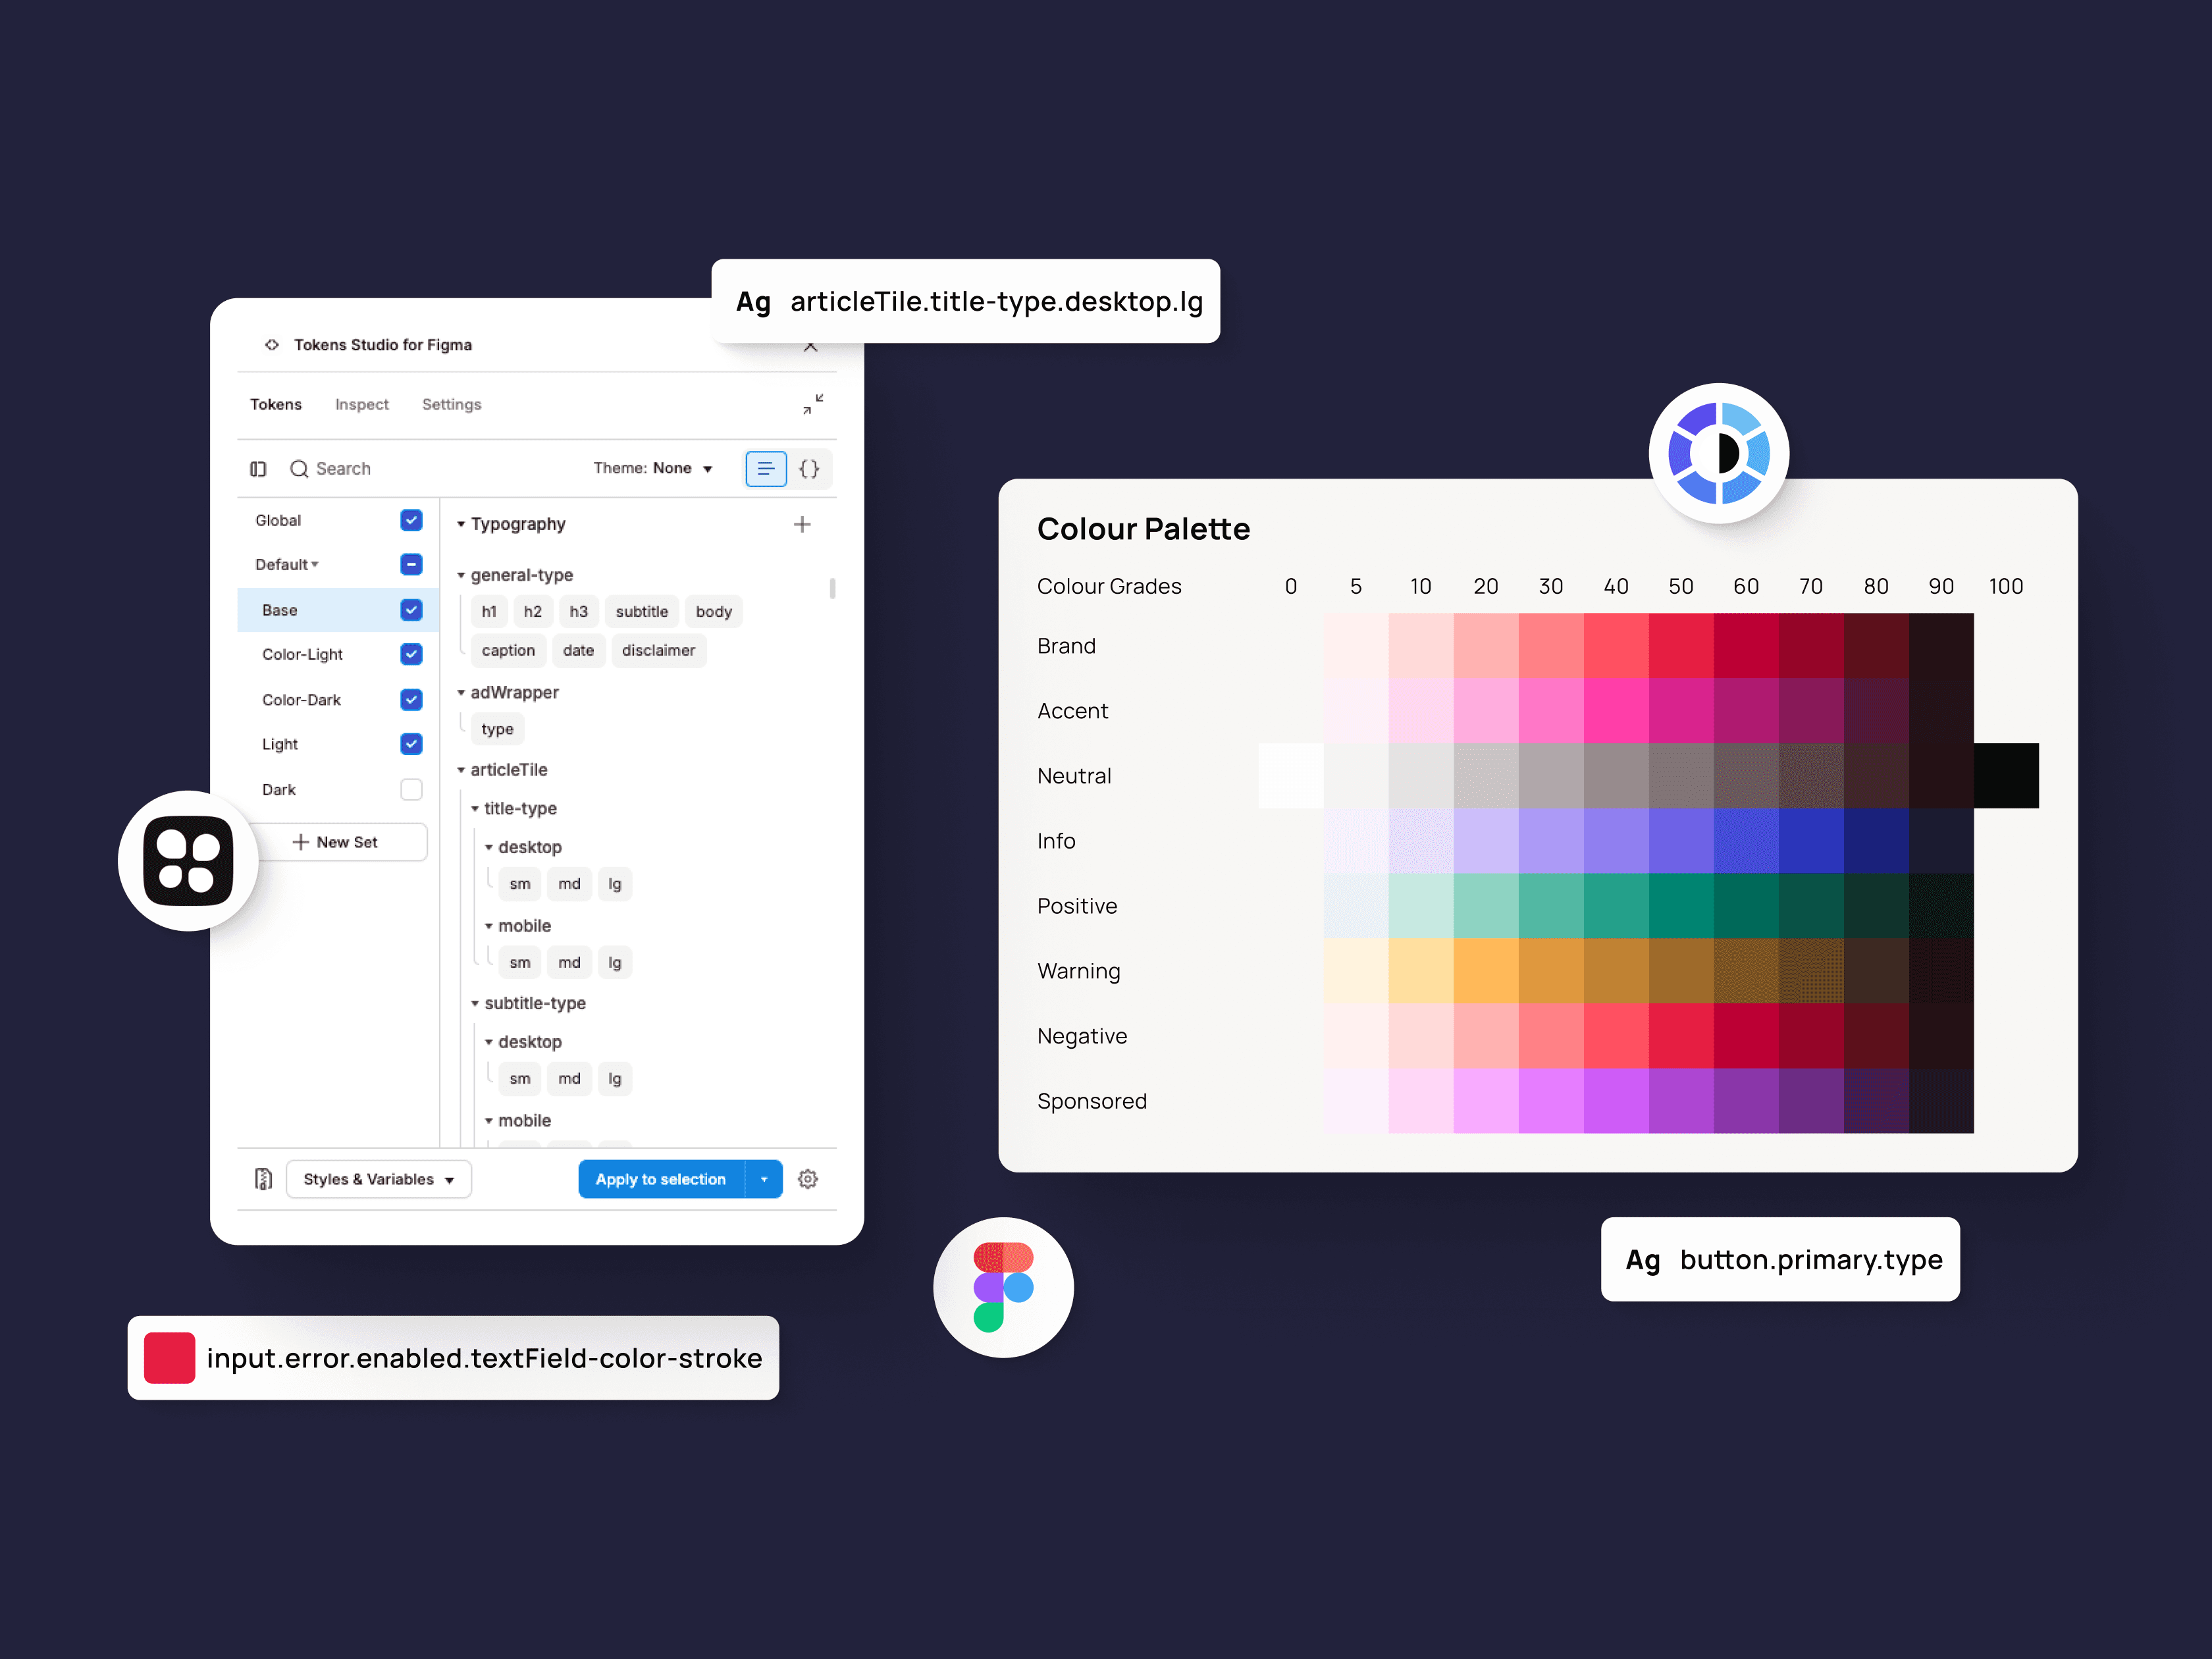Uncheck the Color-Dark set checkbox
Viewport: 2212px width, 1659px height.
[x=411, y=700]
